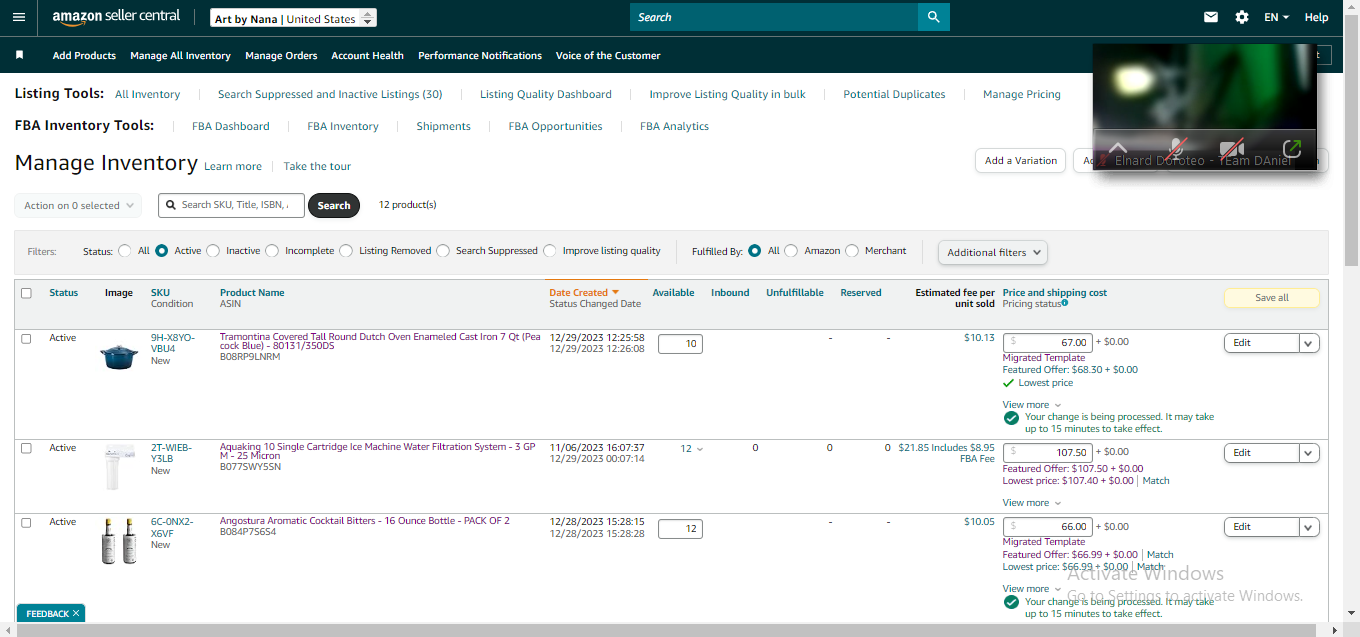1360x637 pixels.
Task: Open Edit dropdown arrow for Dutch Oven row
Action: [x=1309, y=343]
